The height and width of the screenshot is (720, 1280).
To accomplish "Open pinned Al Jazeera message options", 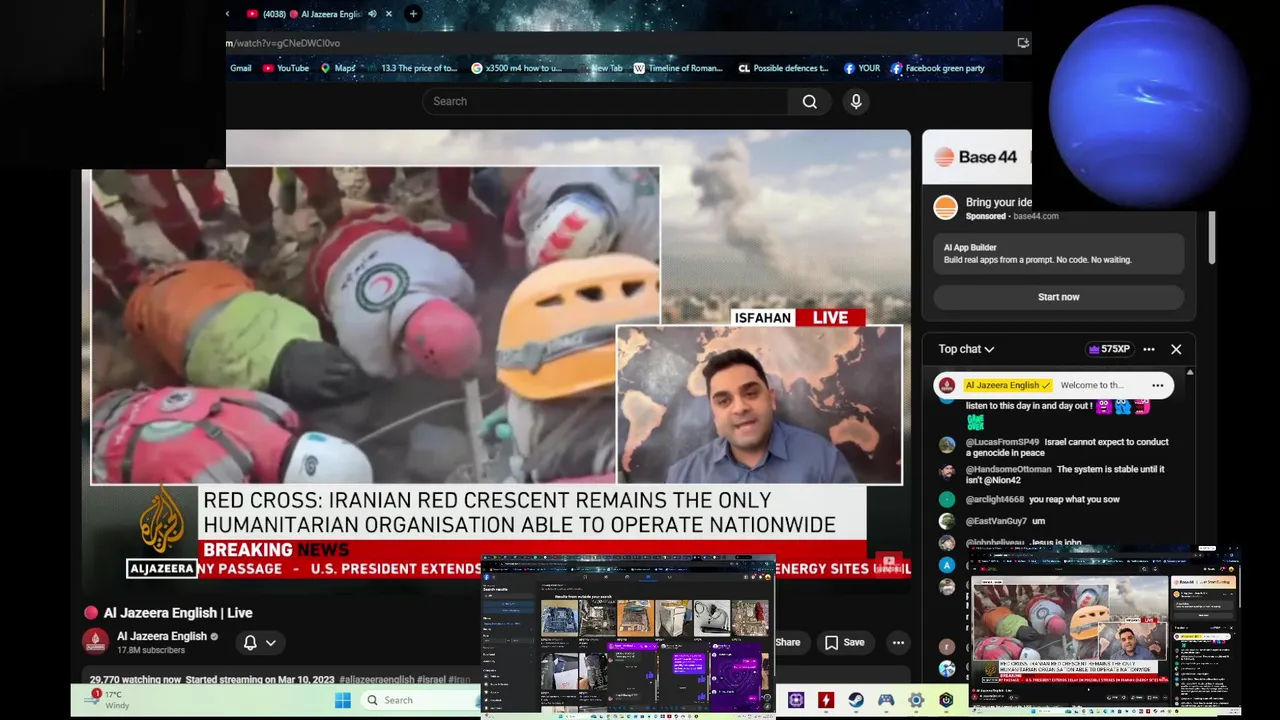I will pyautogui.click(x=1157, y=385).
